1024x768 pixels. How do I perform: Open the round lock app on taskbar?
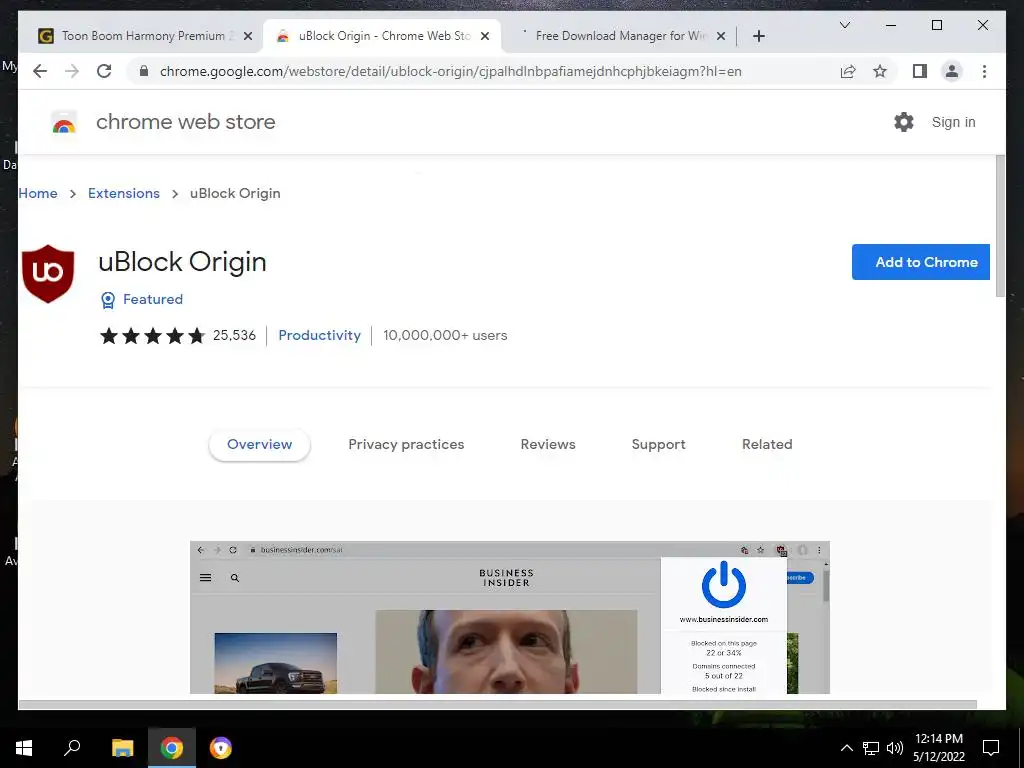pos(221,748)
